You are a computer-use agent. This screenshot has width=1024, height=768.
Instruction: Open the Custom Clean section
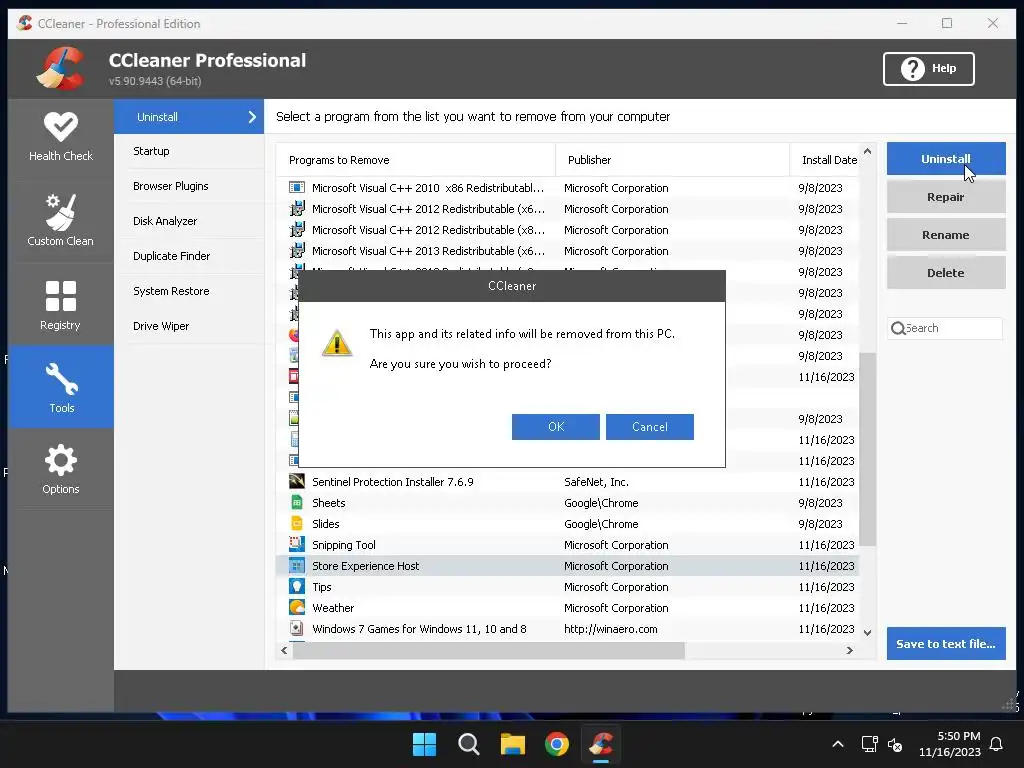(x=61, y=220)
